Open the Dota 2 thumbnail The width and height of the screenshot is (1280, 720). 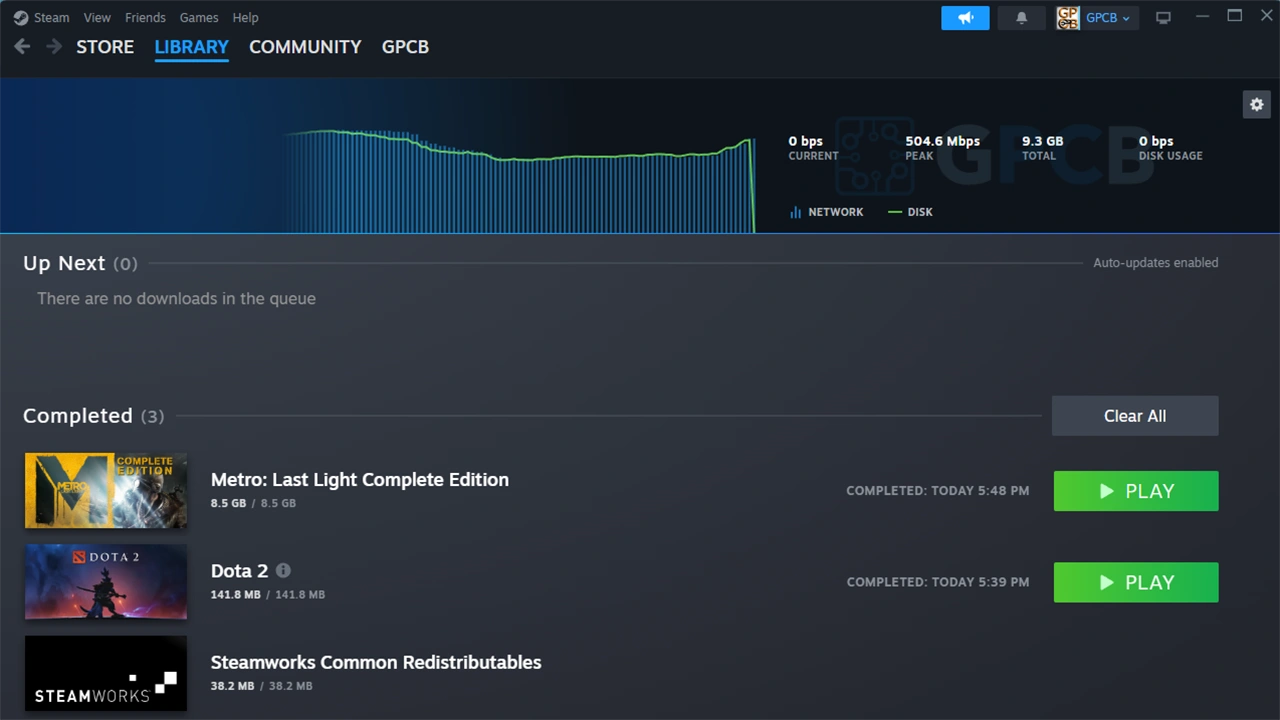106,582
